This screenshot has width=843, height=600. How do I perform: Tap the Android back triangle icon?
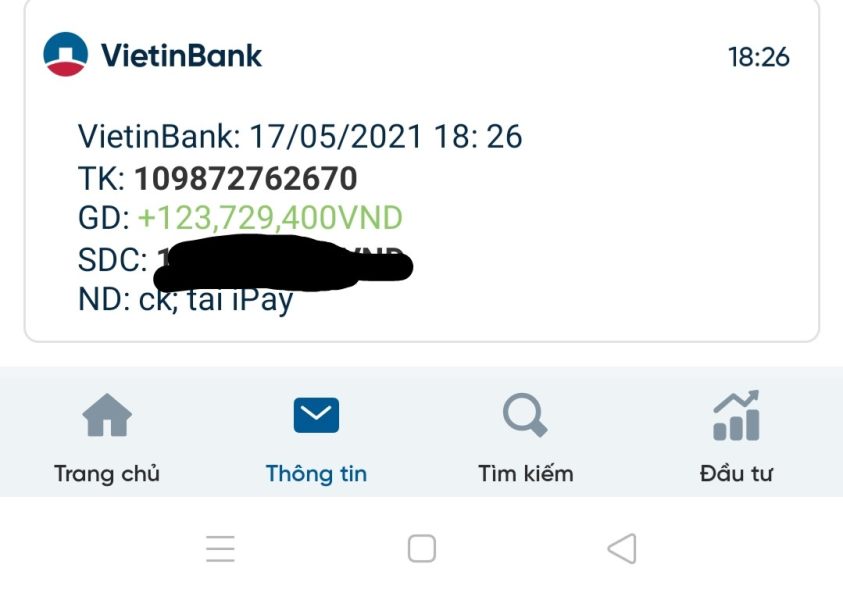tap(622, 548)
